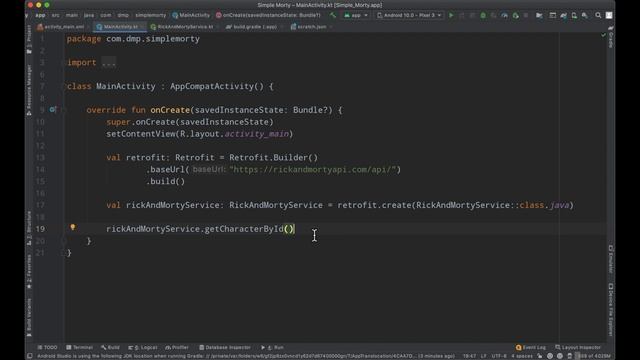Open the Project tool window
640x360 pixels.
(29, 39)
